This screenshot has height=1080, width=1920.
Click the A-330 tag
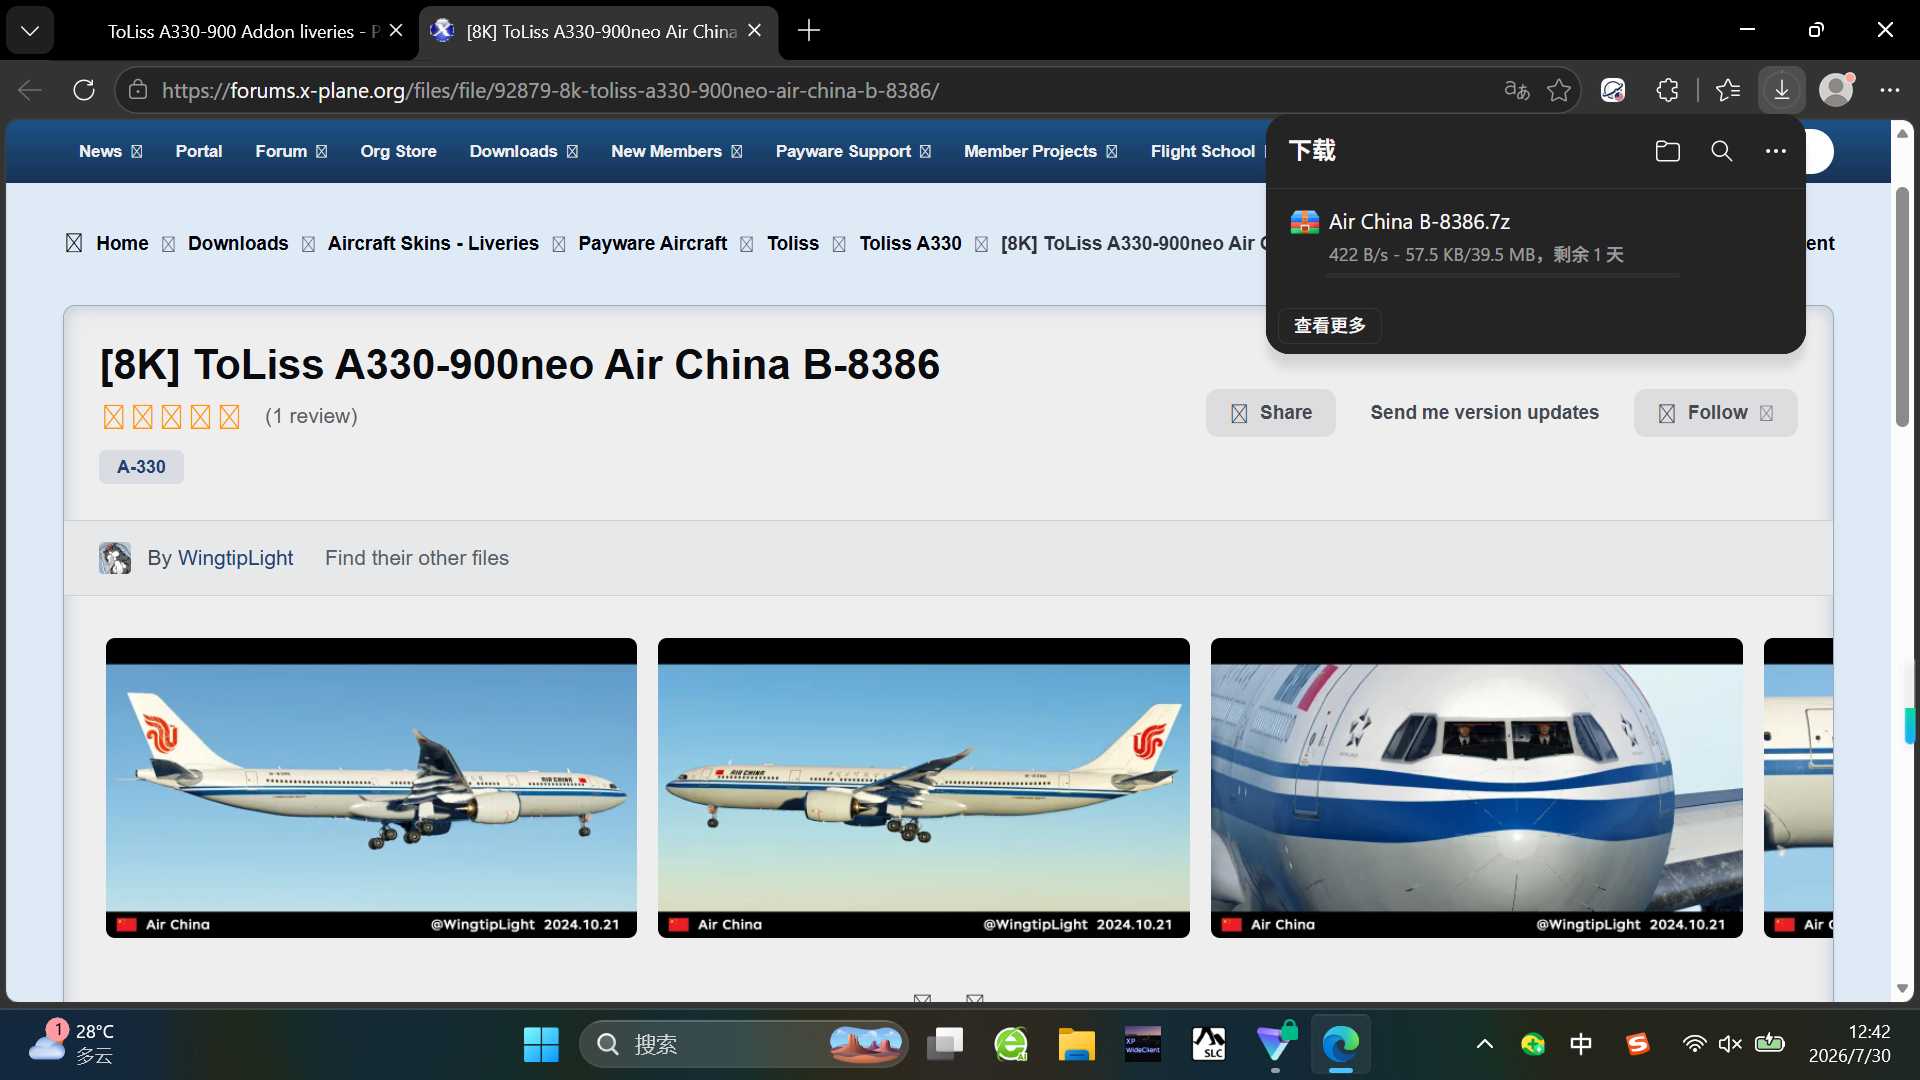pyautogui.click(x=141, y=467)
